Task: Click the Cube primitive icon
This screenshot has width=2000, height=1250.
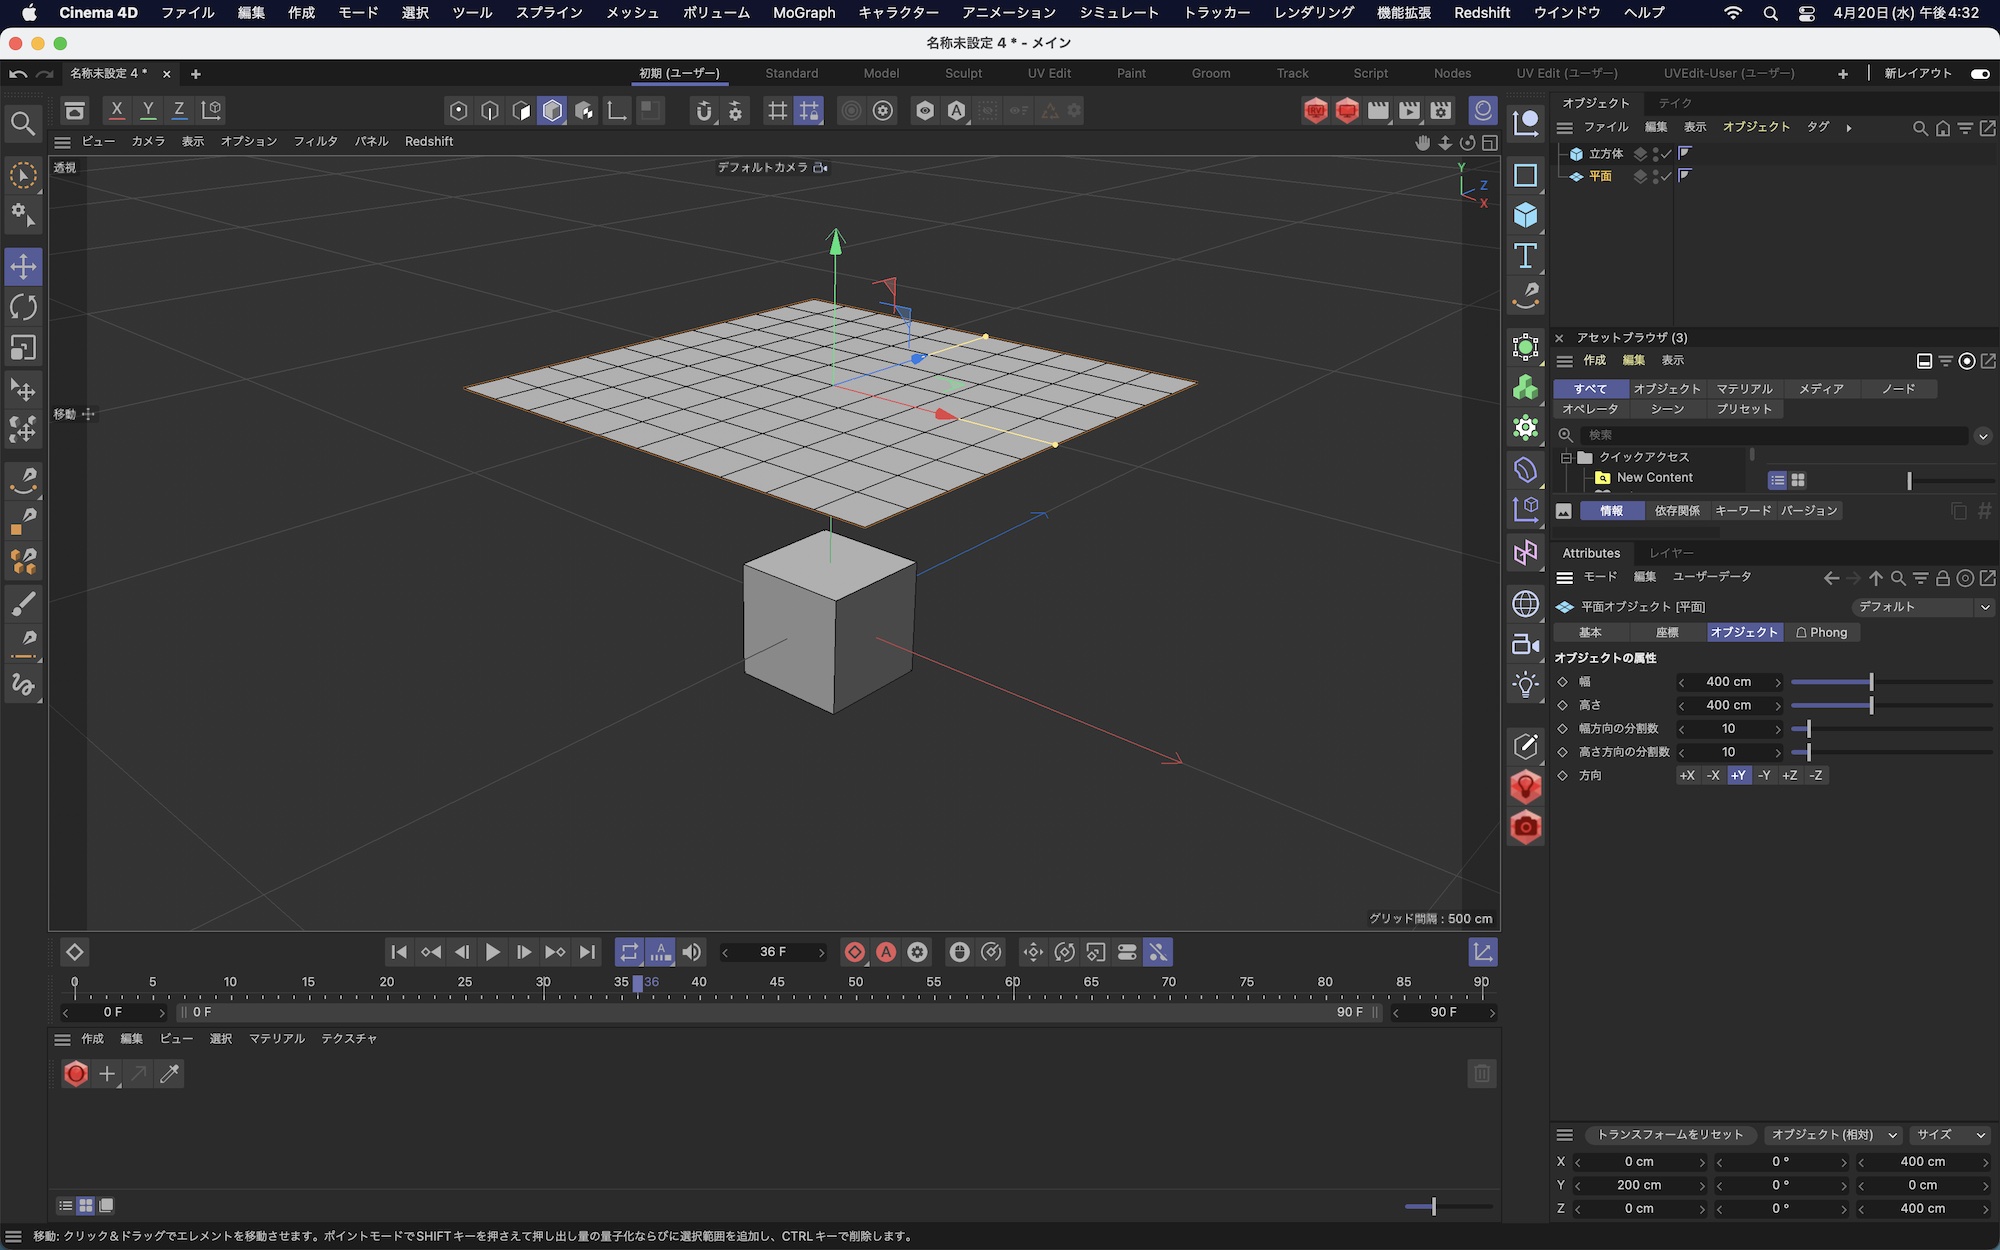Action: click(1525, 215)
